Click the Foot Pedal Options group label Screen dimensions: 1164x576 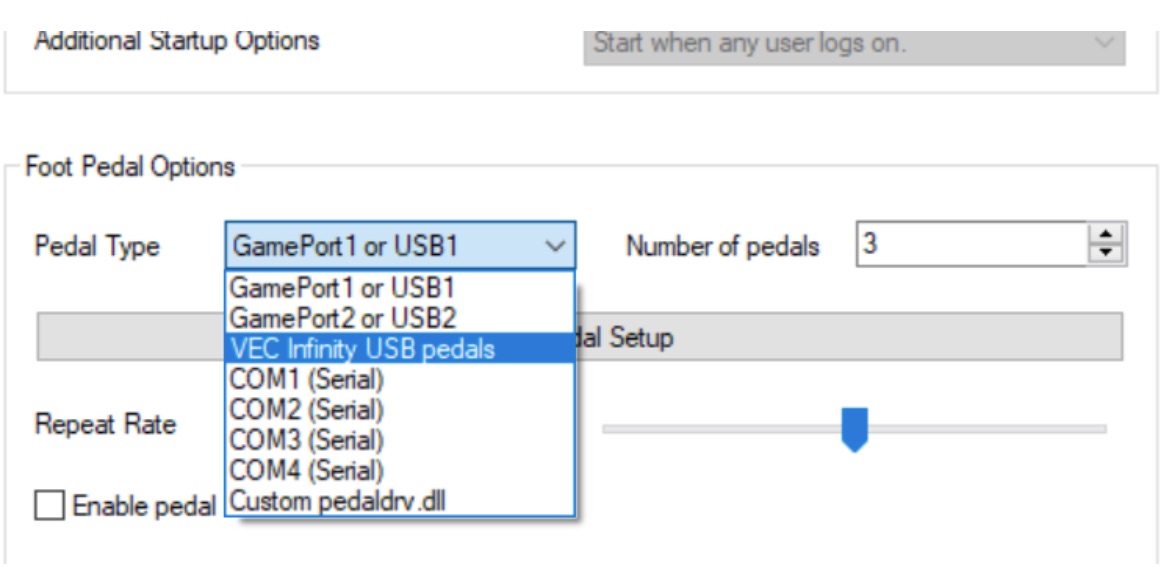(x=130, y=167)
